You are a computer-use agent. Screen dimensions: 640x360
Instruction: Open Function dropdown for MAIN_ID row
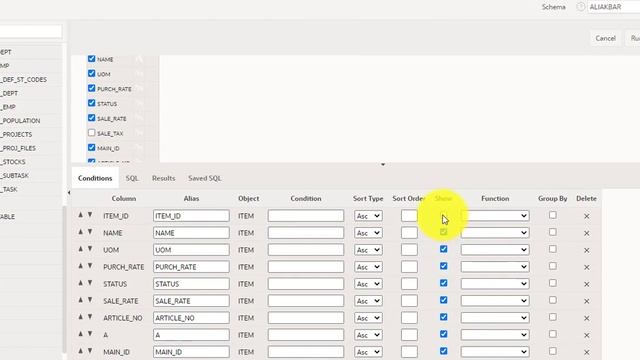pos(495,352)
